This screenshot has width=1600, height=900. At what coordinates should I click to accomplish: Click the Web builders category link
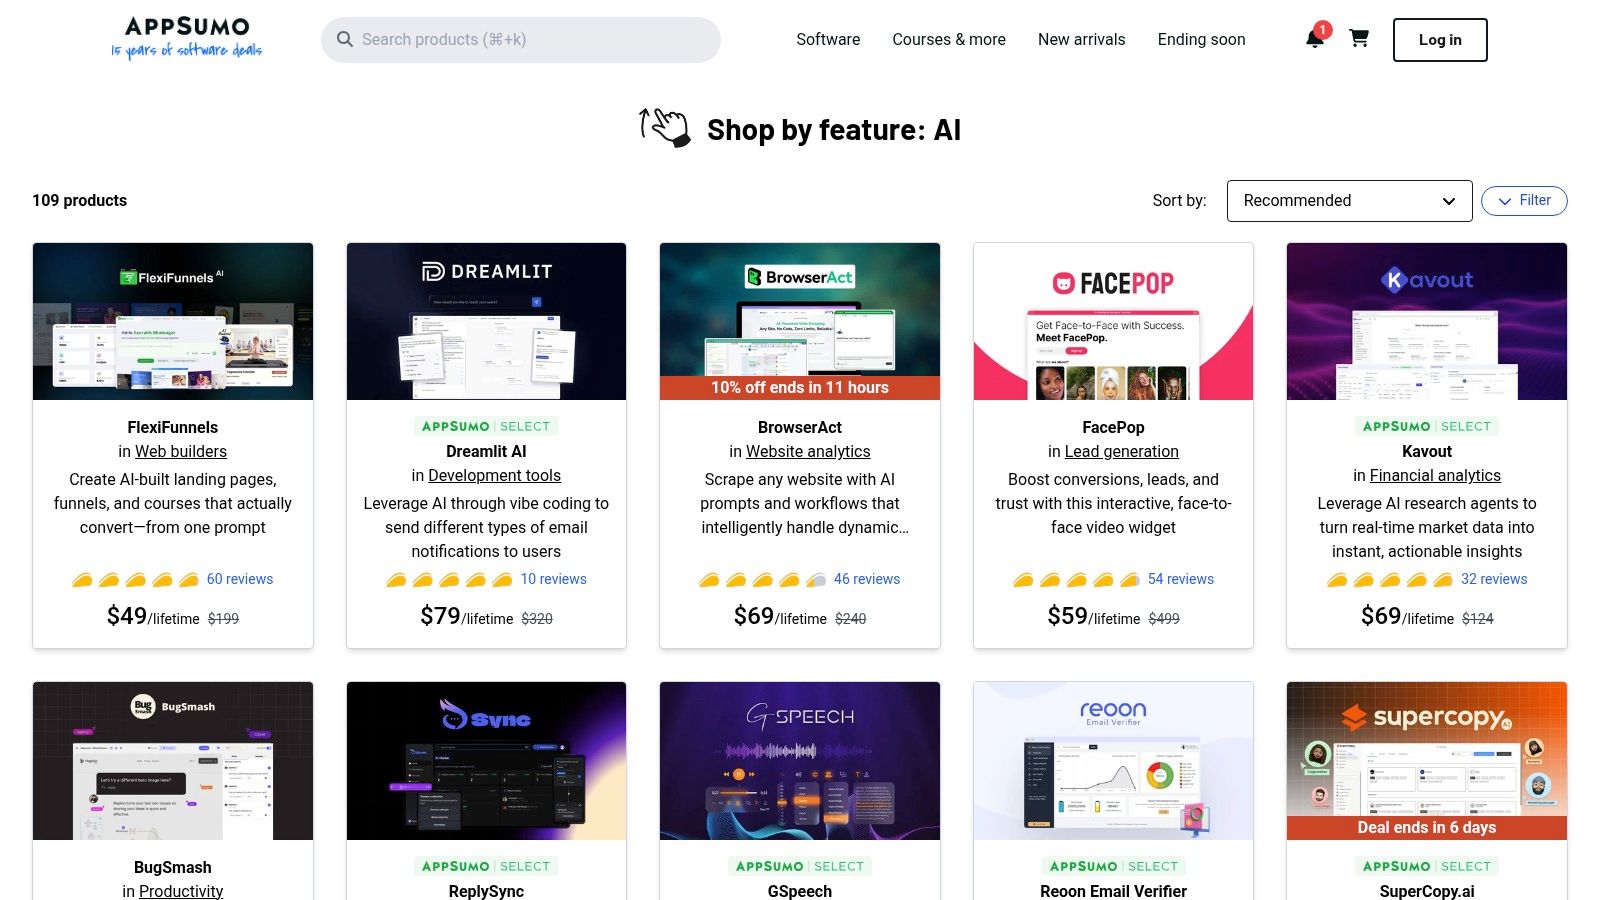[181, 451]
